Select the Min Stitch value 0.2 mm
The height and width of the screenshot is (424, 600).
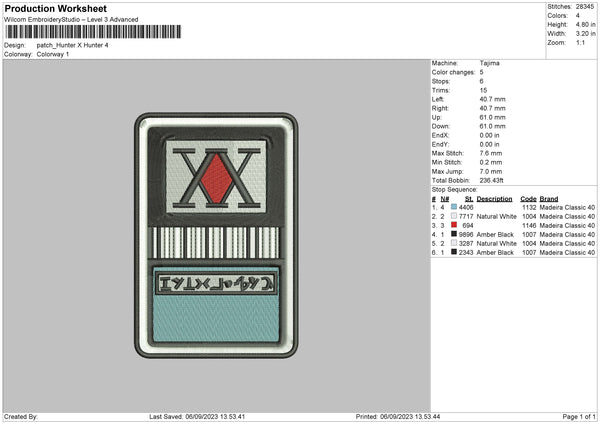[x=491, y=162]
